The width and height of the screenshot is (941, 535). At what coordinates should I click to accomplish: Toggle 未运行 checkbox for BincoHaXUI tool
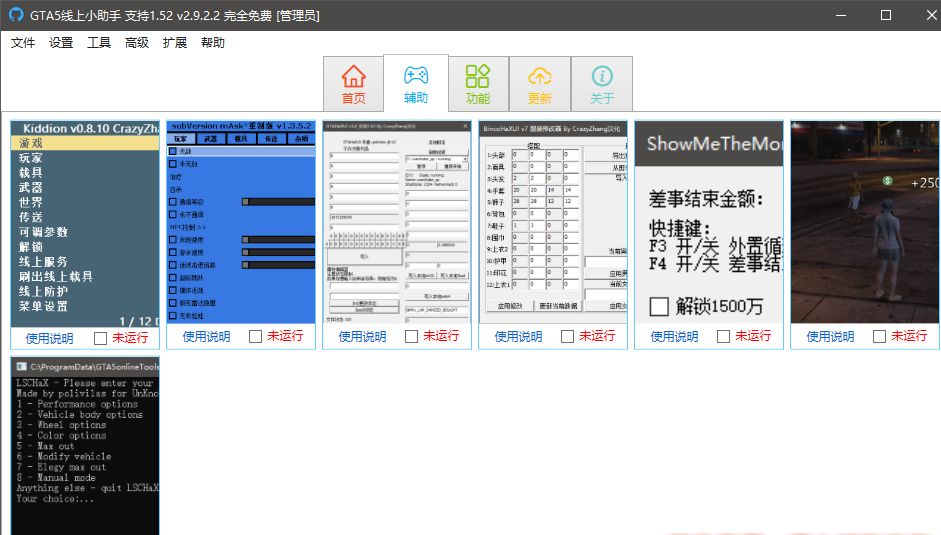(x=568, y=337)
